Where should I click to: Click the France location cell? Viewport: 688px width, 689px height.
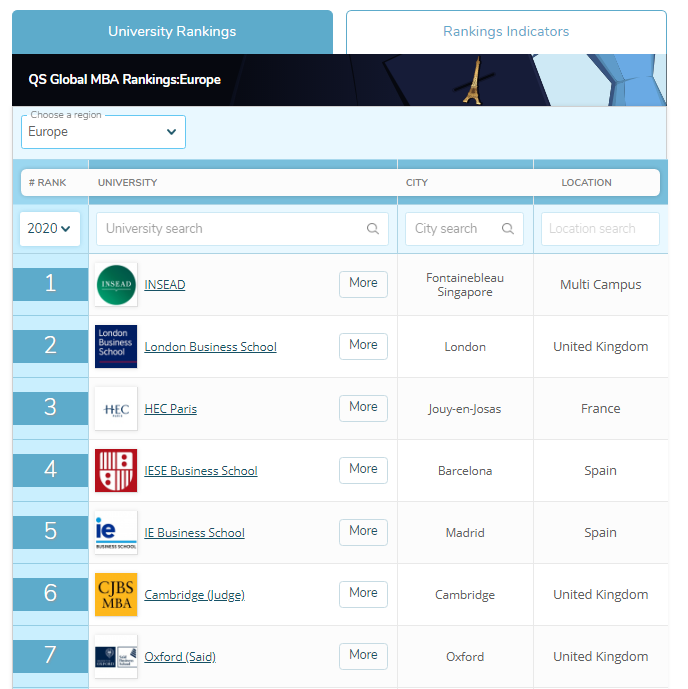[x=600, y=409]
